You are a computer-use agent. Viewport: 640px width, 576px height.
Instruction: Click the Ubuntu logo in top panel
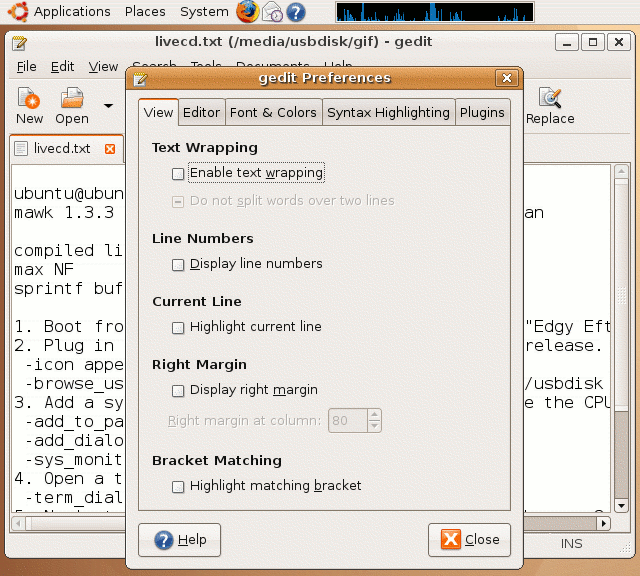18,11
